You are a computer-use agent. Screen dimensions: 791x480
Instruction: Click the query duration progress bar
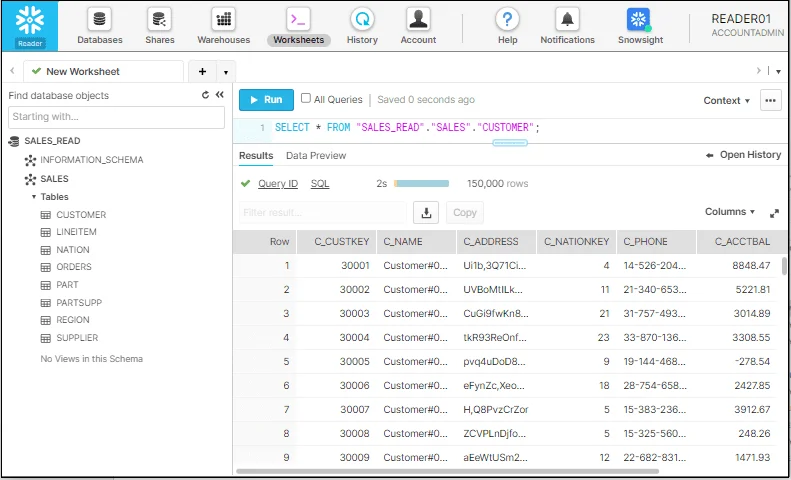pyautogui.click(x=421, y=184)
